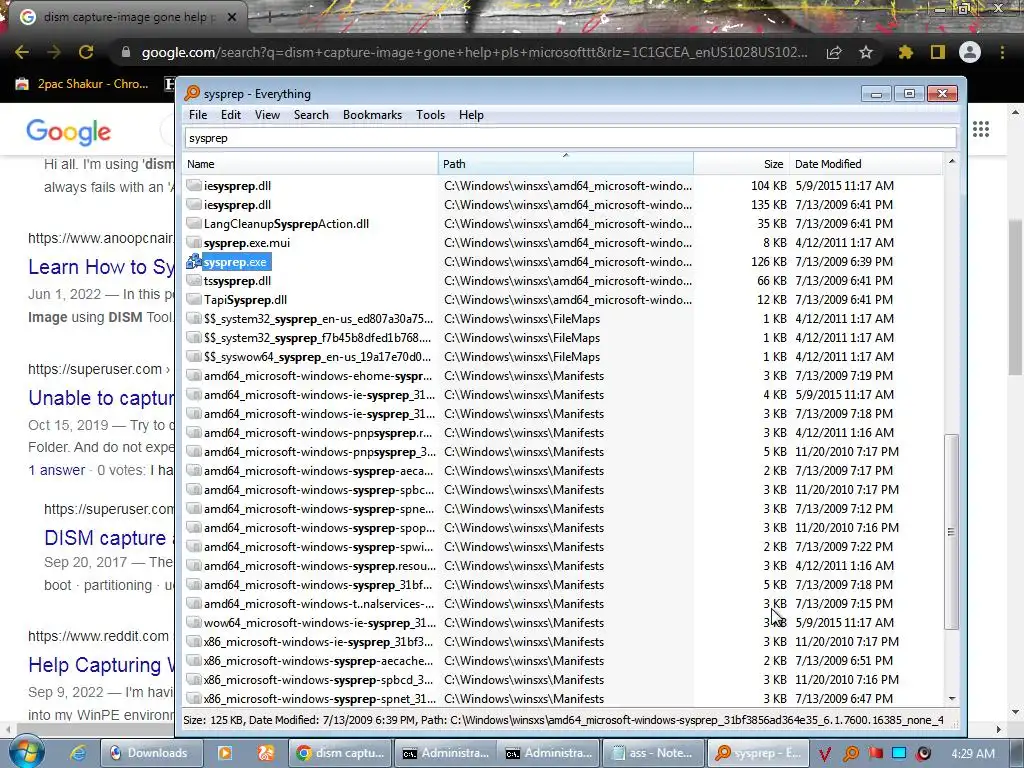This screenshot has width=1024, height=768.
Task: Click the Chrome address bar URL
Action: point(474,52)
